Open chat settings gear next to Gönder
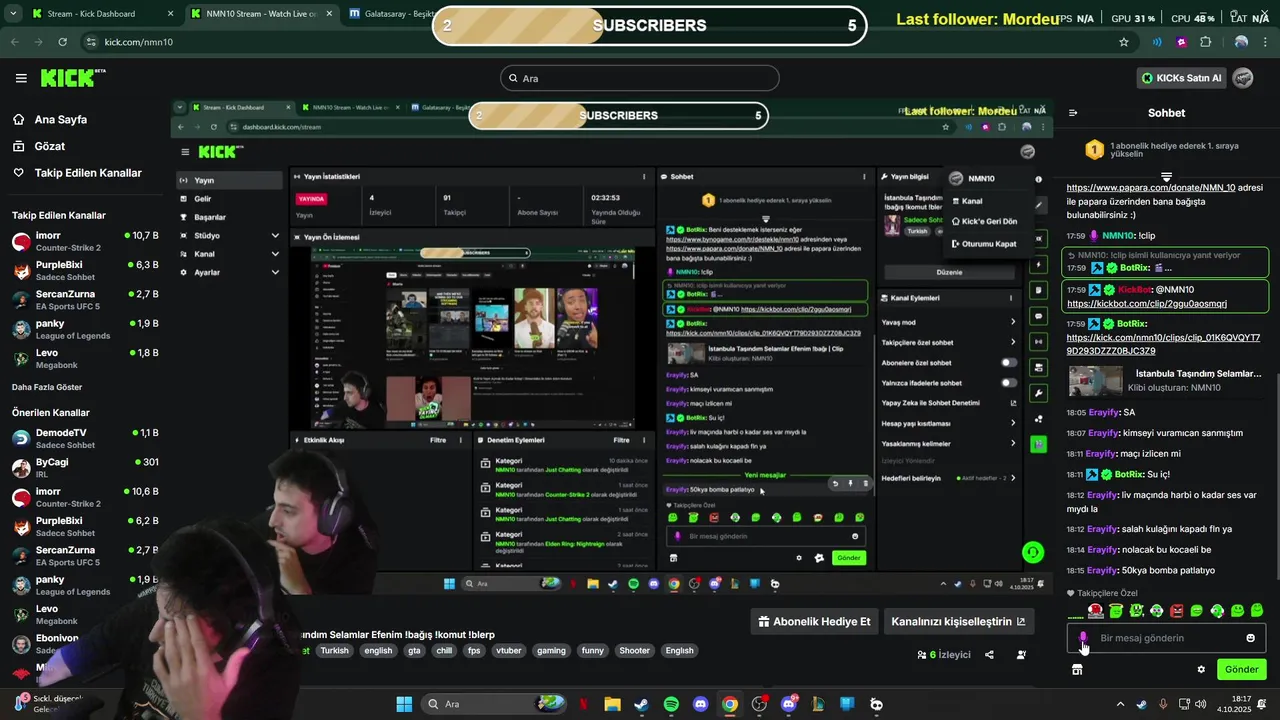 pyautogui.click(x=1201, y=669)
